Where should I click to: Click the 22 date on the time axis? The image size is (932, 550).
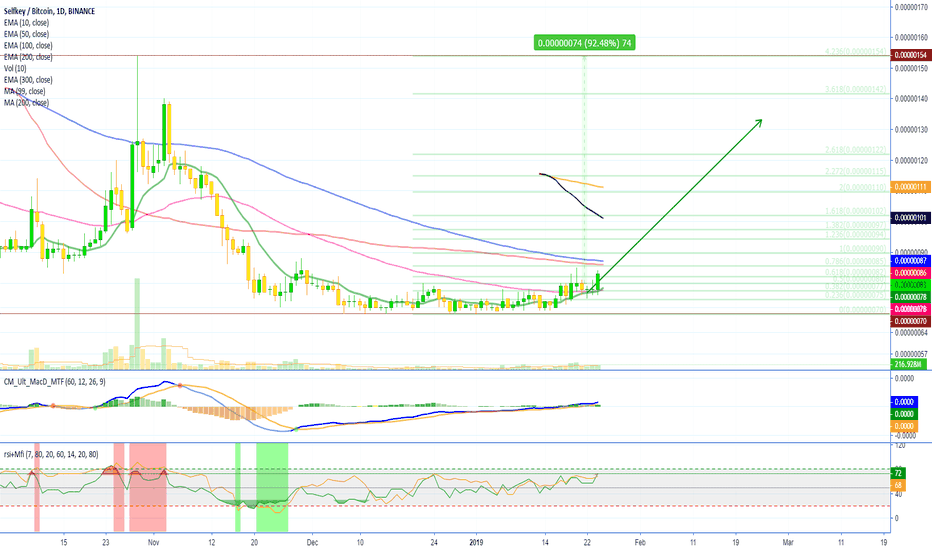pos(587,542)
